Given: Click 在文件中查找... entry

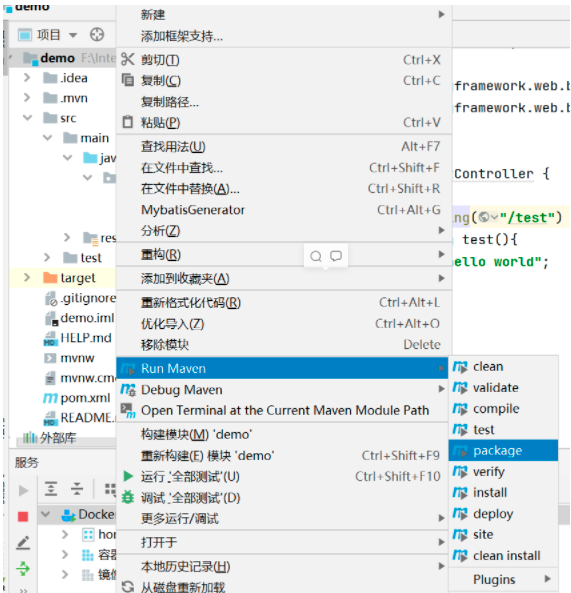Looking at the screenshot, I should (284, 168).
